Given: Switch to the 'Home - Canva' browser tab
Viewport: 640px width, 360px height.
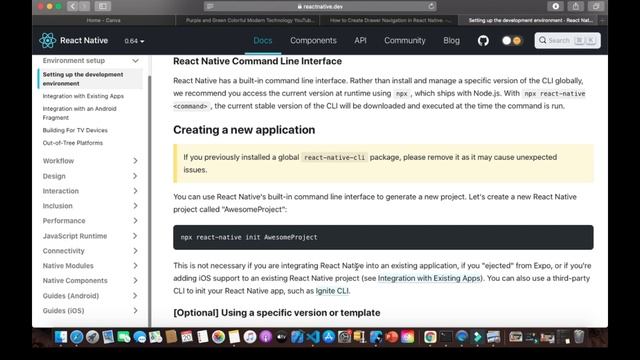Looking at the screenshot, I should 103,20.
